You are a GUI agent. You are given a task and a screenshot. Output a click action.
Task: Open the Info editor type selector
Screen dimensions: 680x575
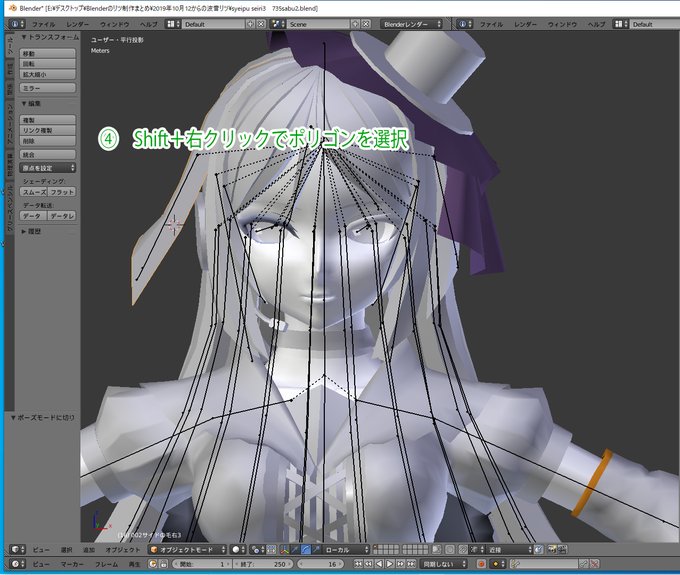click(17, 24)
